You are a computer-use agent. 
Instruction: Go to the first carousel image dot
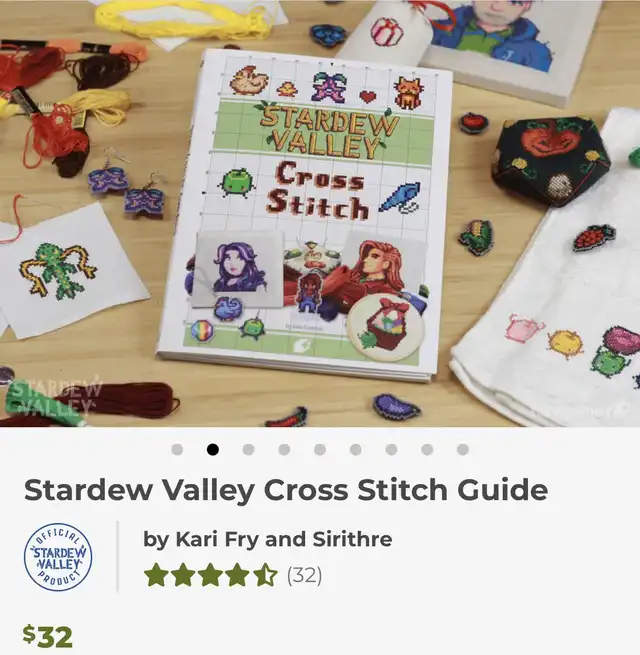tap(177, 449)
